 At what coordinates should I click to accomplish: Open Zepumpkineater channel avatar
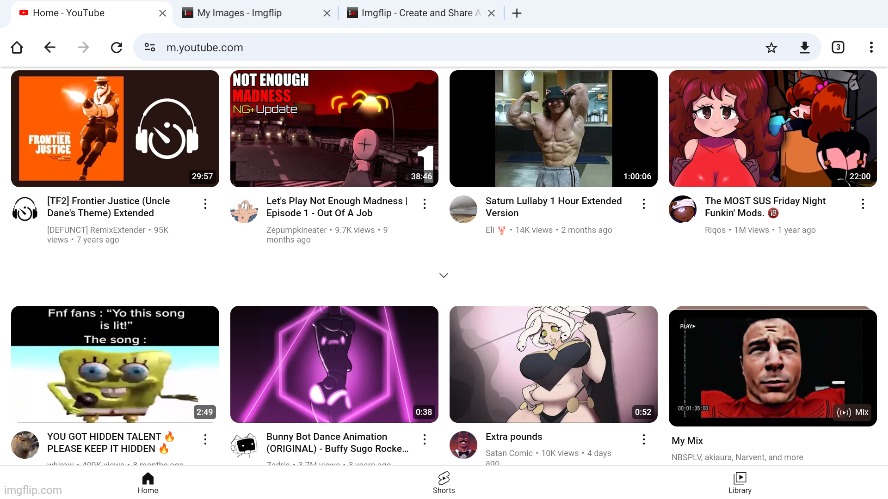point(244,210)
